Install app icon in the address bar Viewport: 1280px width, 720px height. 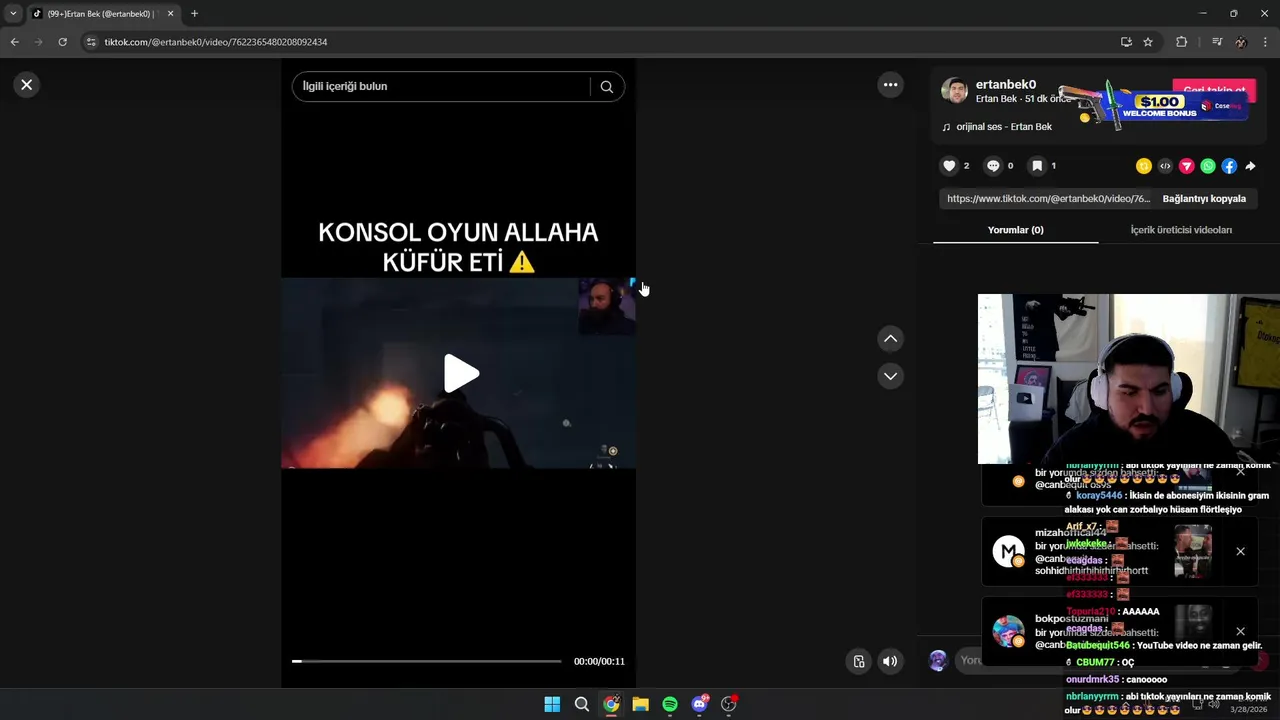click(1126, 42)
